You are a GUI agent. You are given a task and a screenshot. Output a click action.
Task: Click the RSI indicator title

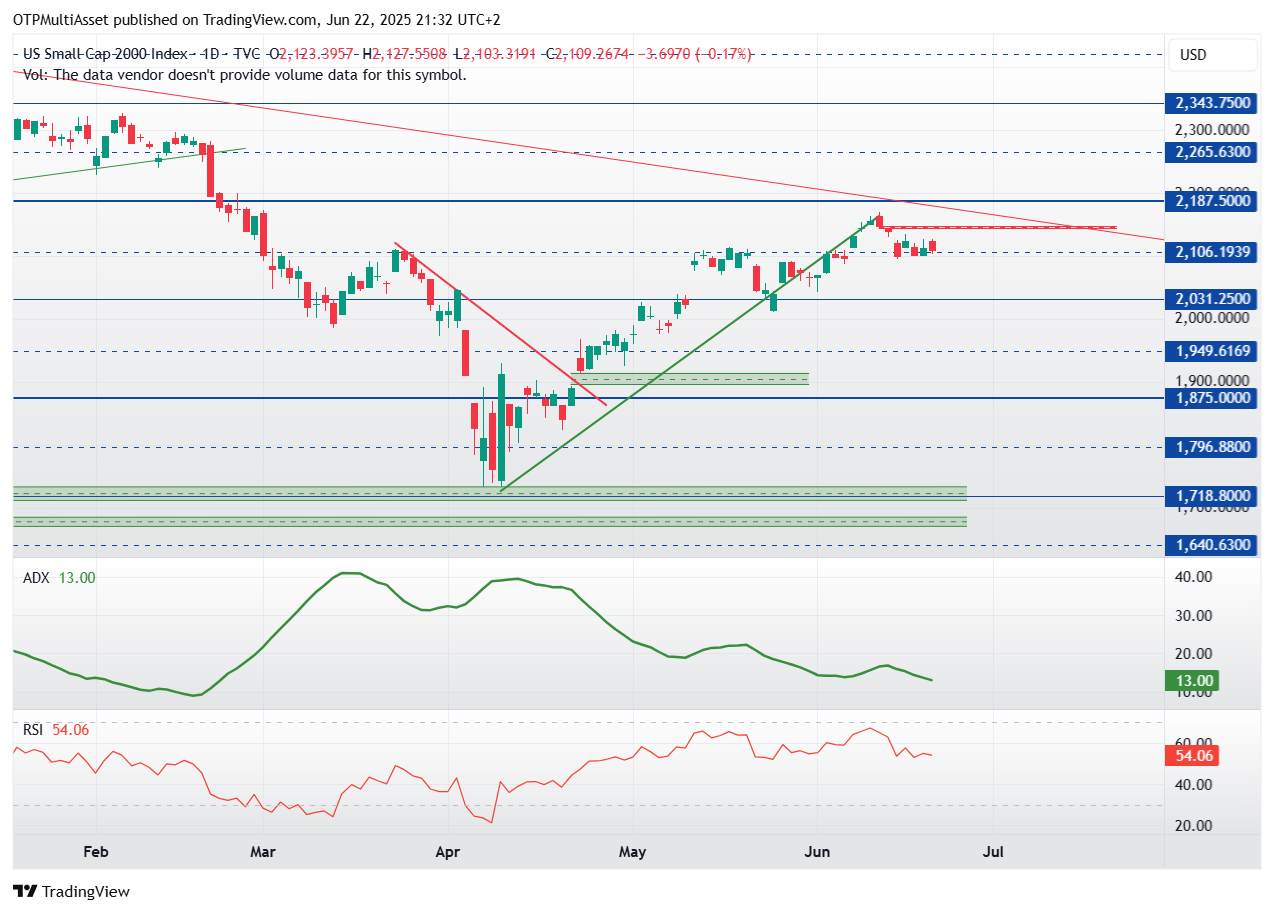point(33,730)
